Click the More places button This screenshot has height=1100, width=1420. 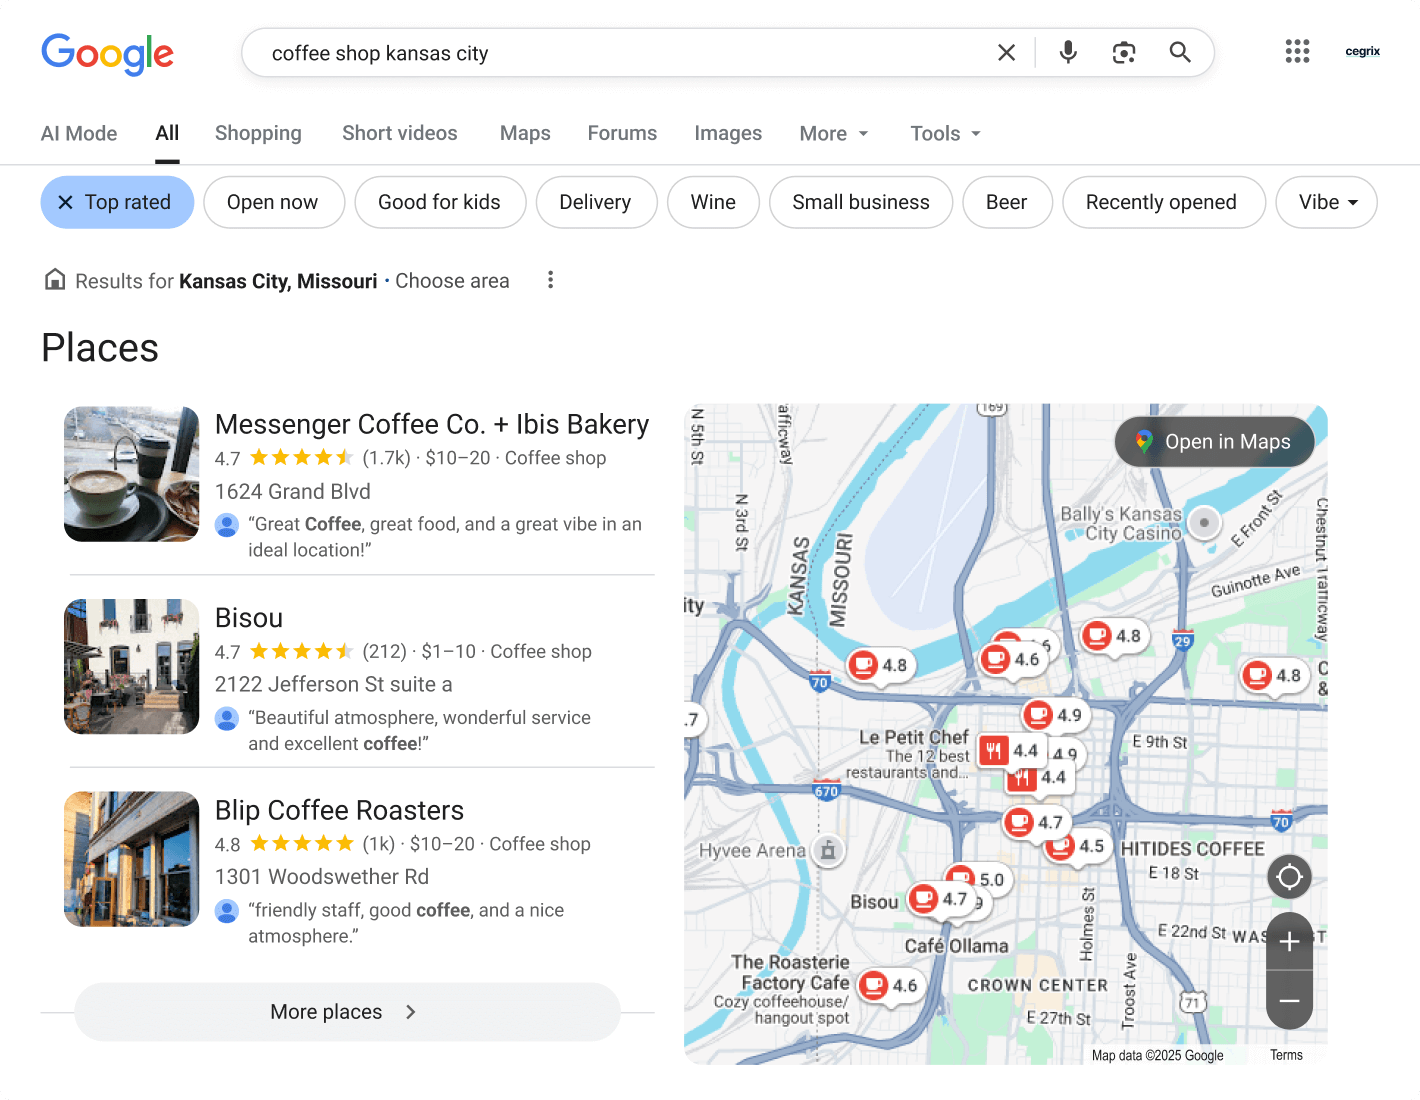(x=347, y=1012)
